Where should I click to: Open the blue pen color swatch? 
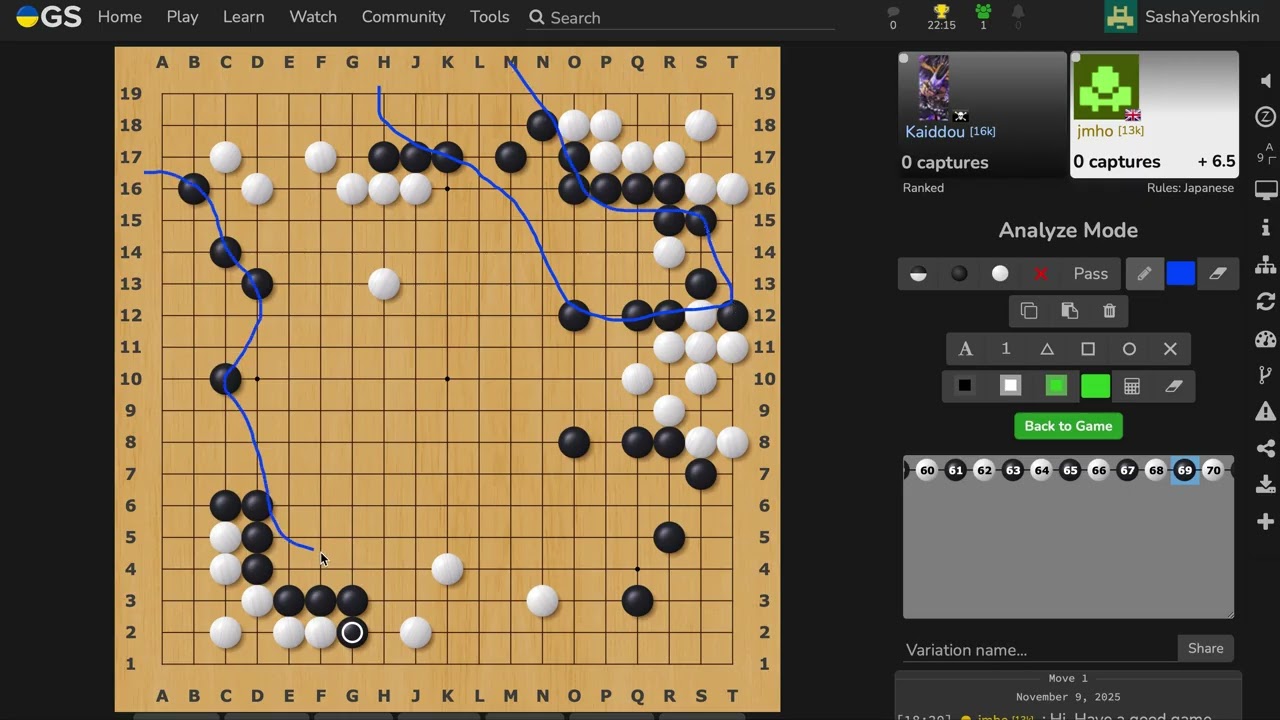(1181, 274)
